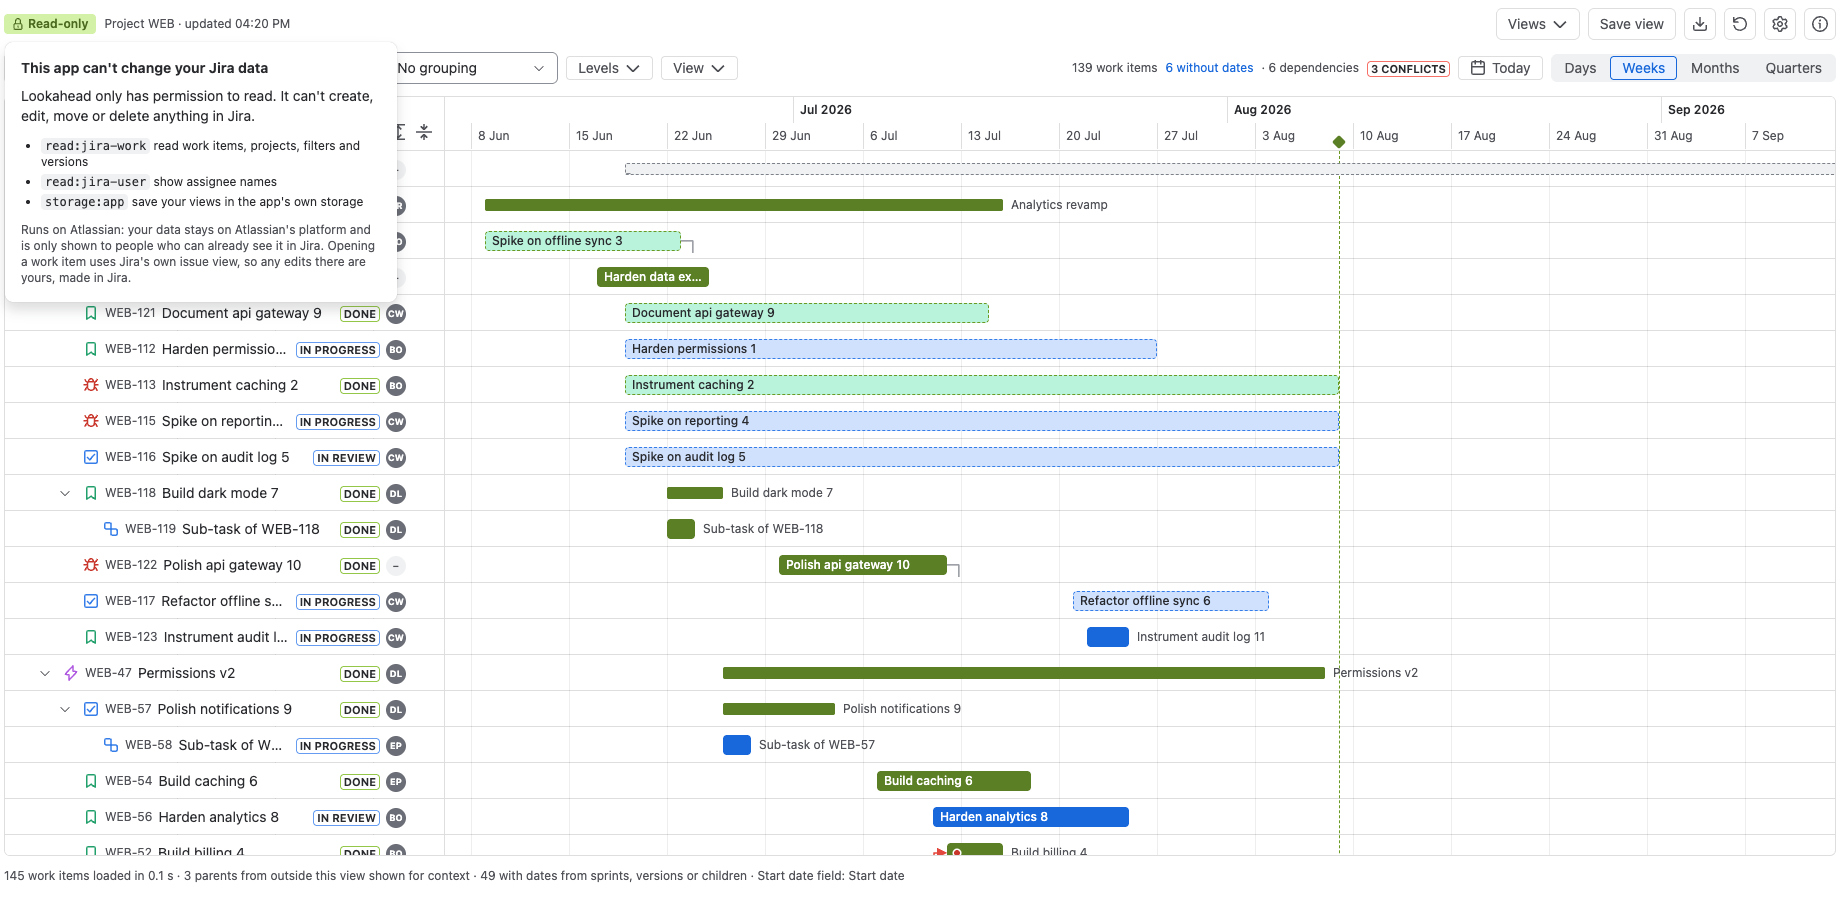Collapse the WEB-47 Permissions v2 epic

tap(45, 673)
